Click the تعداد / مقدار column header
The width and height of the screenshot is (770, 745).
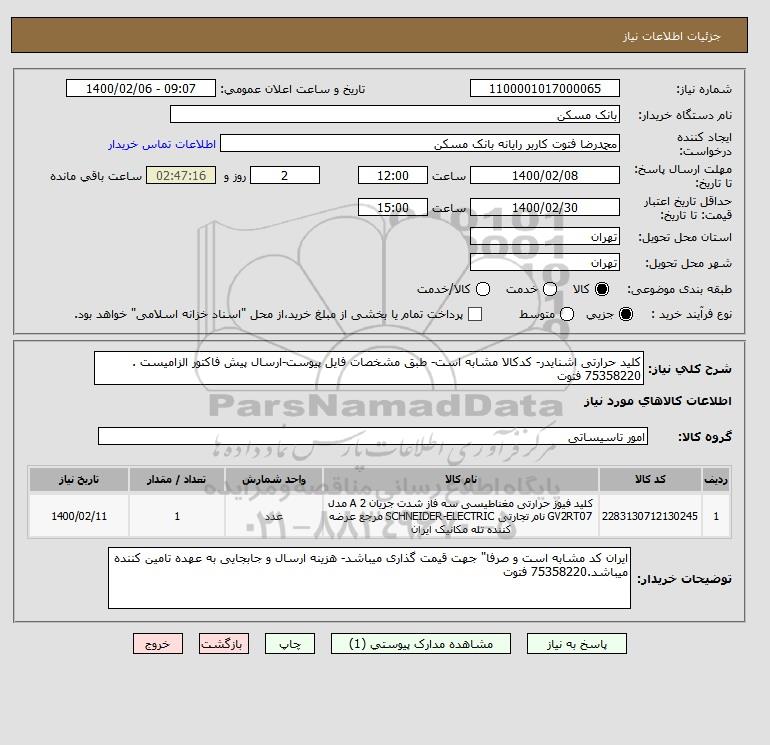[x=177, y=479]
